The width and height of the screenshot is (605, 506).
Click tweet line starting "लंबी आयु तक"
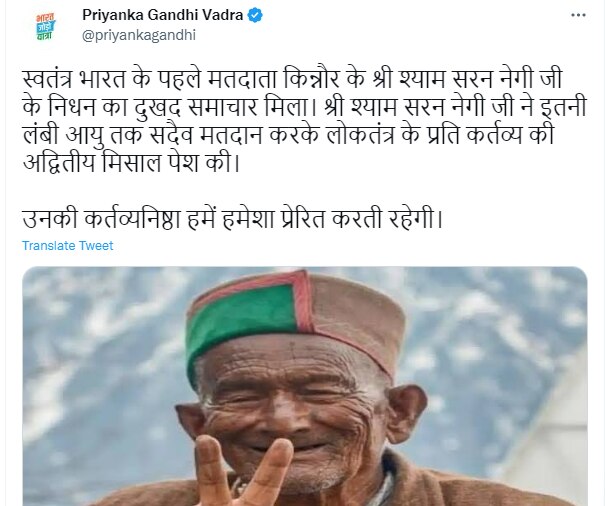pos(288,135)
